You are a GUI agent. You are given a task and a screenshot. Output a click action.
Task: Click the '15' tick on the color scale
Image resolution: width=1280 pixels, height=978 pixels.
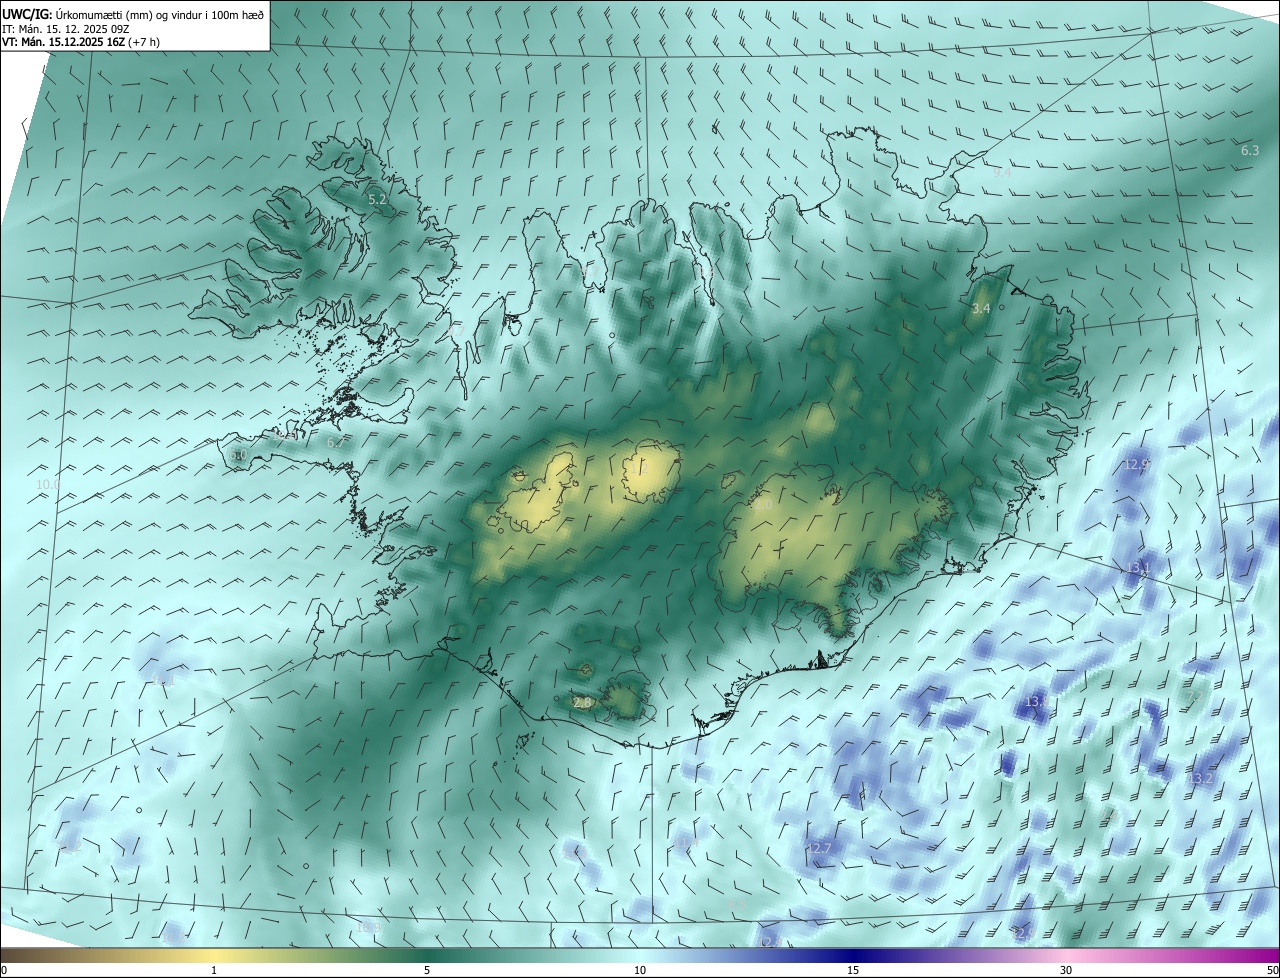click(x=853, y=971)
